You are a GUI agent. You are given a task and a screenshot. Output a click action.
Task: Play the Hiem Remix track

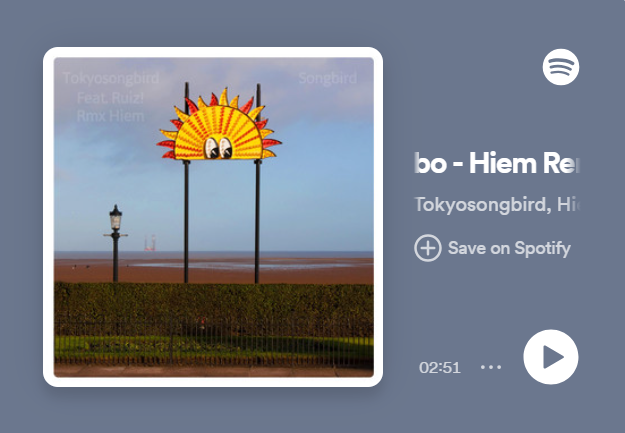551,357
